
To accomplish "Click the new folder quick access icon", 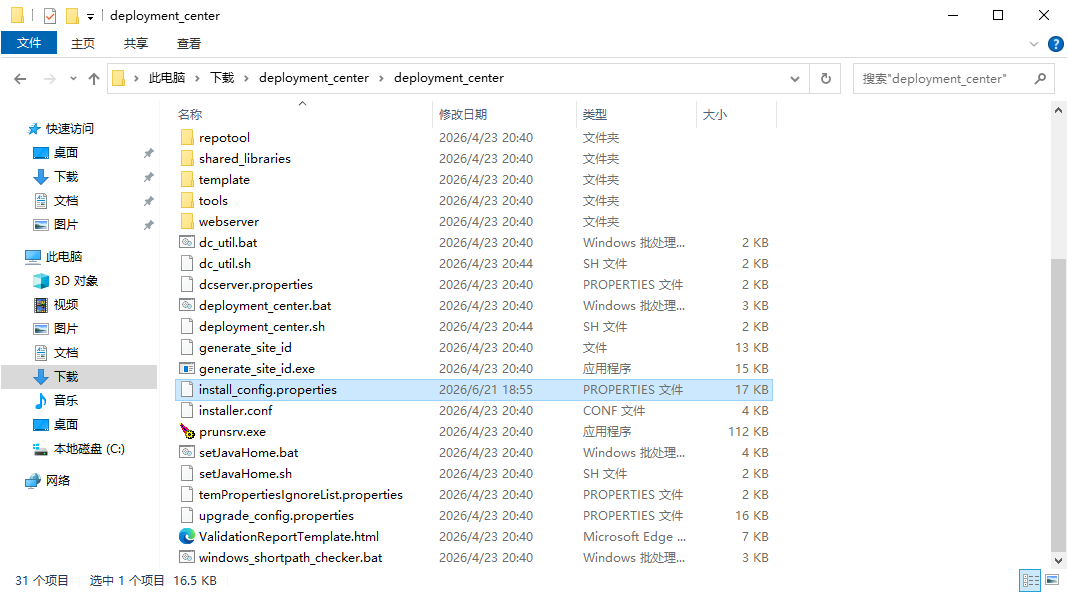I will 72,15.
